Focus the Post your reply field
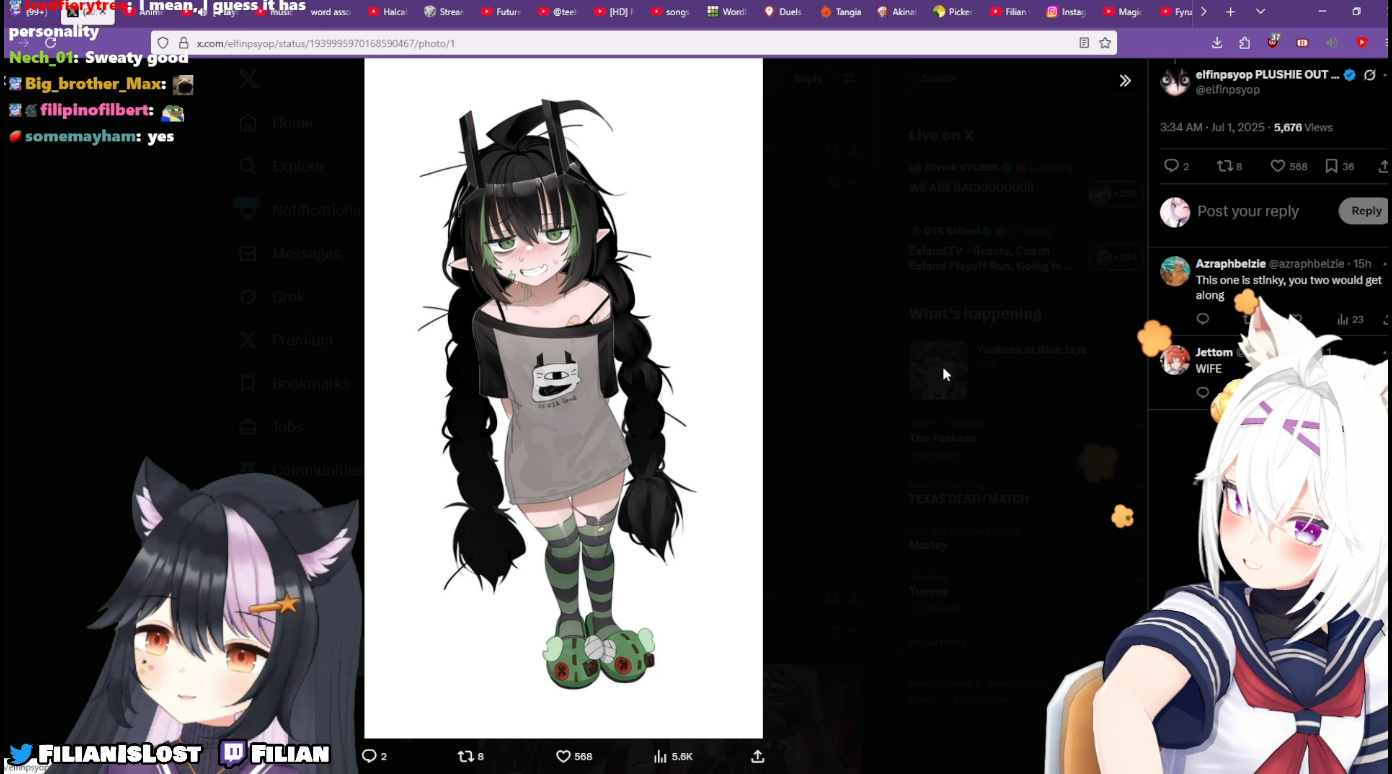 (1248, 211)
